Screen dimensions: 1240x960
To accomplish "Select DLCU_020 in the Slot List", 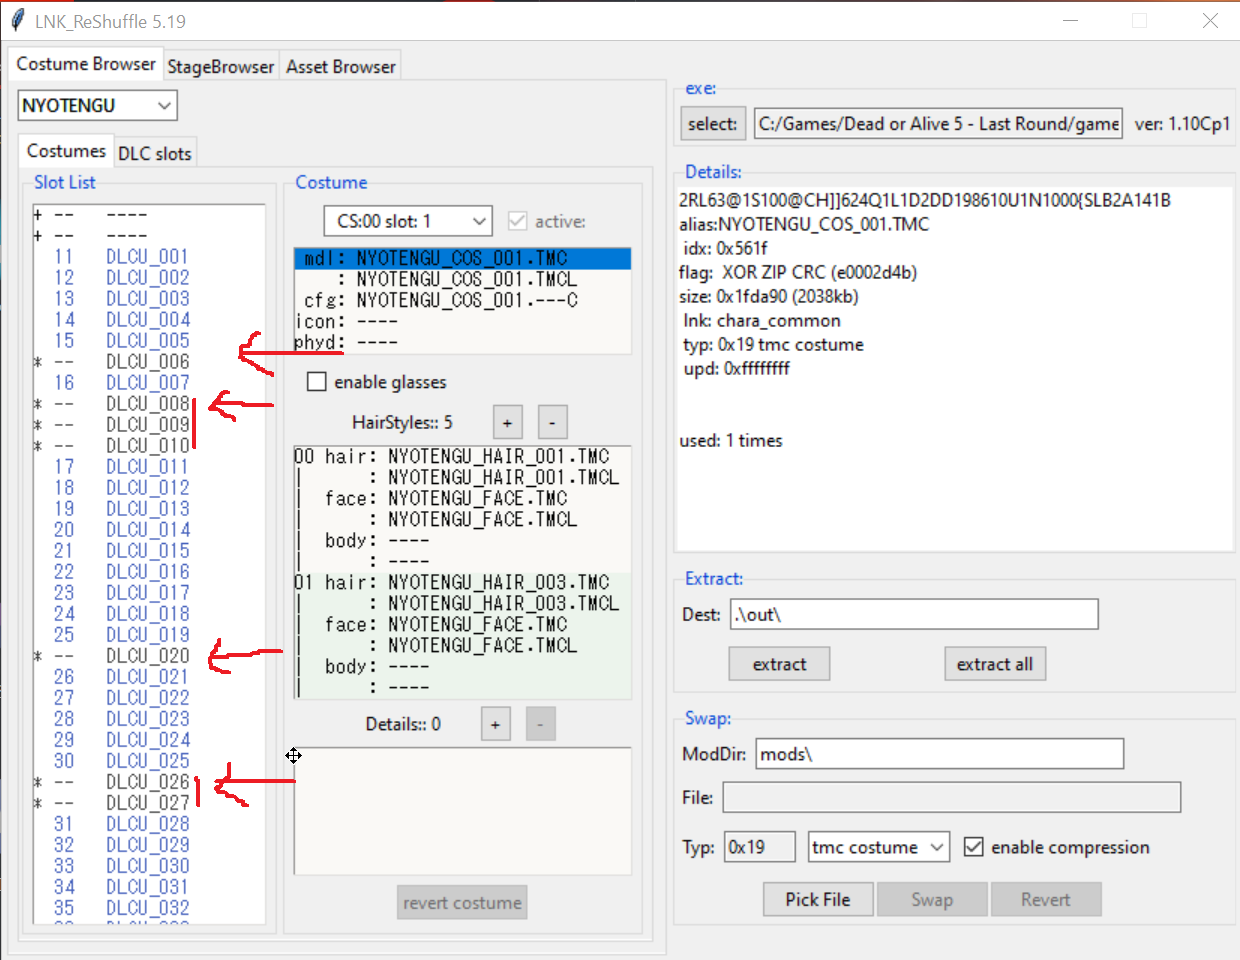I will [x=148, y=656].
